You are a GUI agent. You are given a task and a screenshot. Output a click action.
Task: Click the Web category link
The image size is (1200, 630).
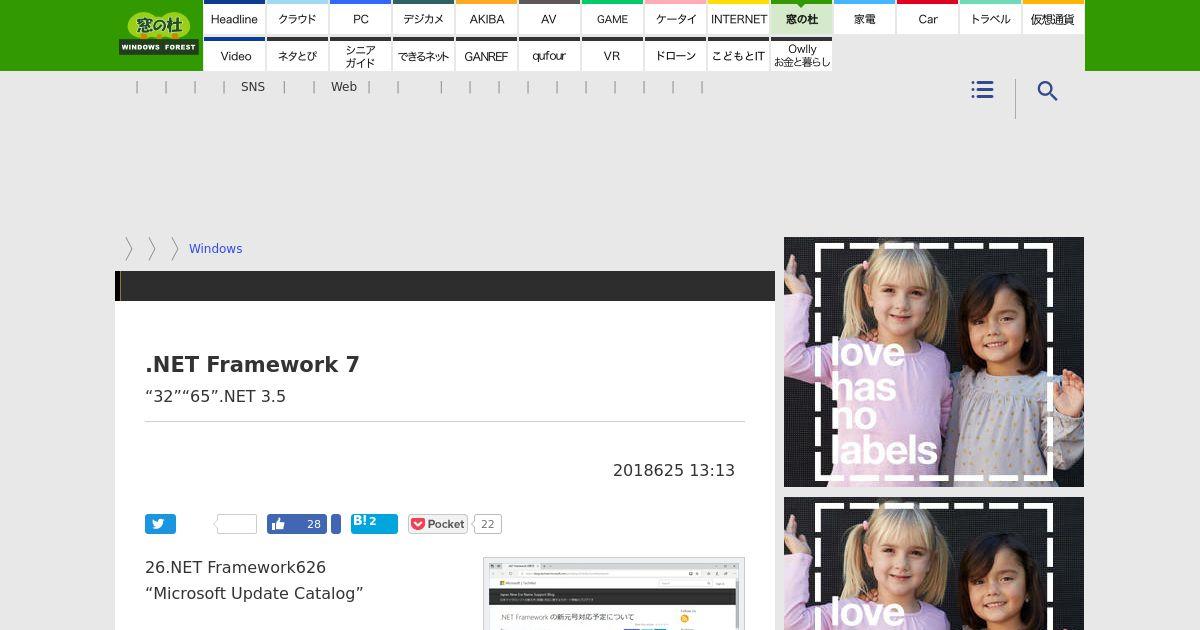pyautogui.click(x=344, y=87)
